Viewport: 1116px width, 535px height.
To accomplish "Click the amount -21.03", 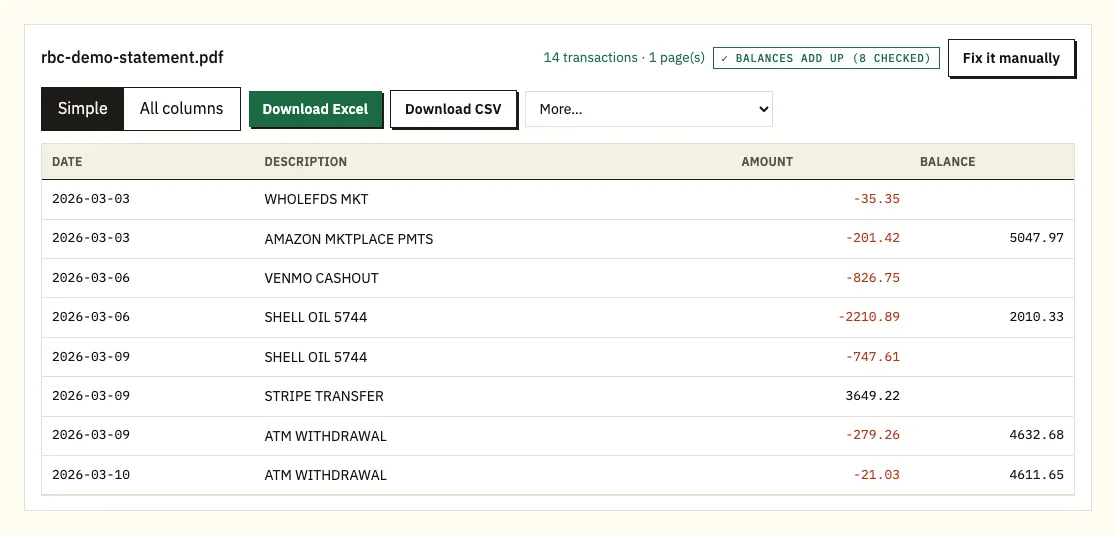I will click(x=876, y=475).
